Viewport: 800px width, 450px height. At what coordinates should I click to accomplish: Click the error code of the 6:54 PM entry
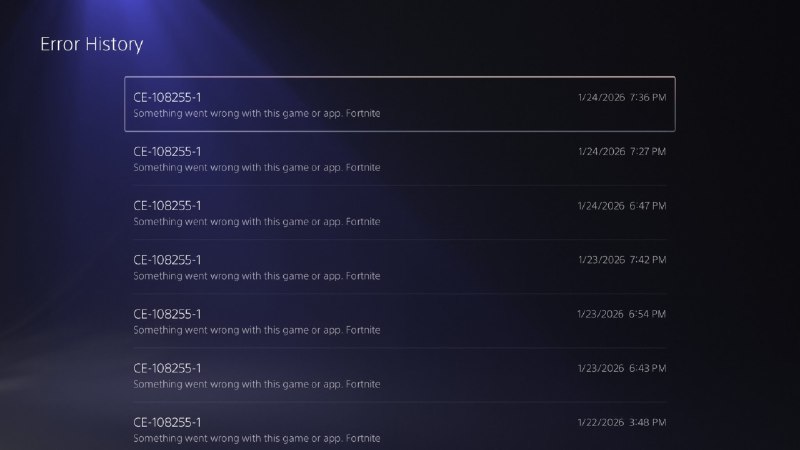167,314
